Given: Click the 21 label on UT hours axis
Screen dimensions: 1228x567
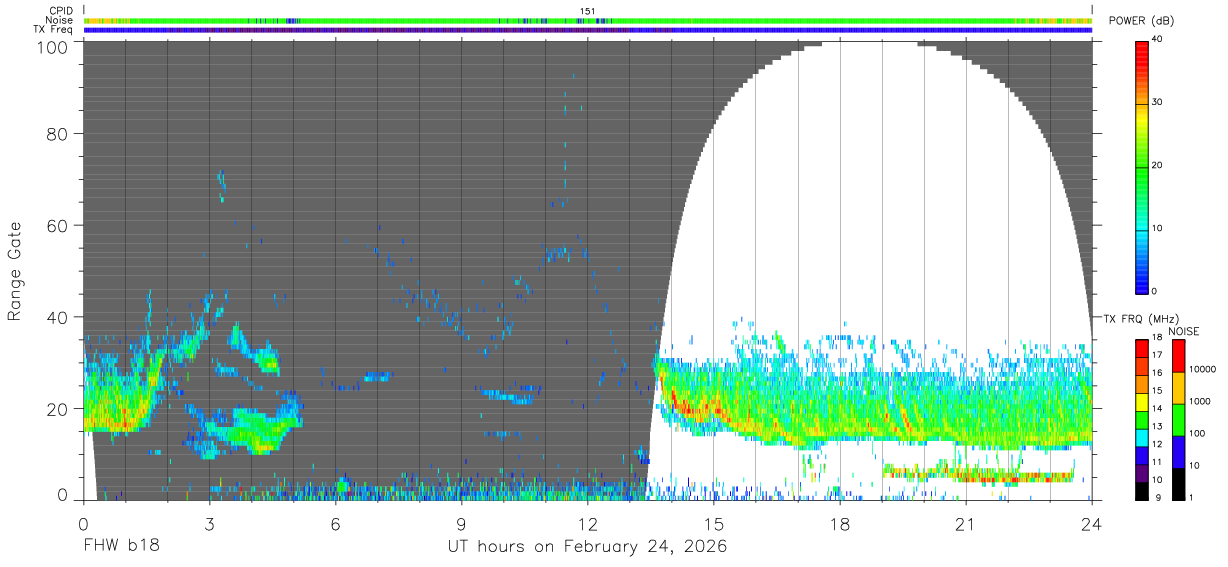Looking at the screenshot, I should point(965,523).
